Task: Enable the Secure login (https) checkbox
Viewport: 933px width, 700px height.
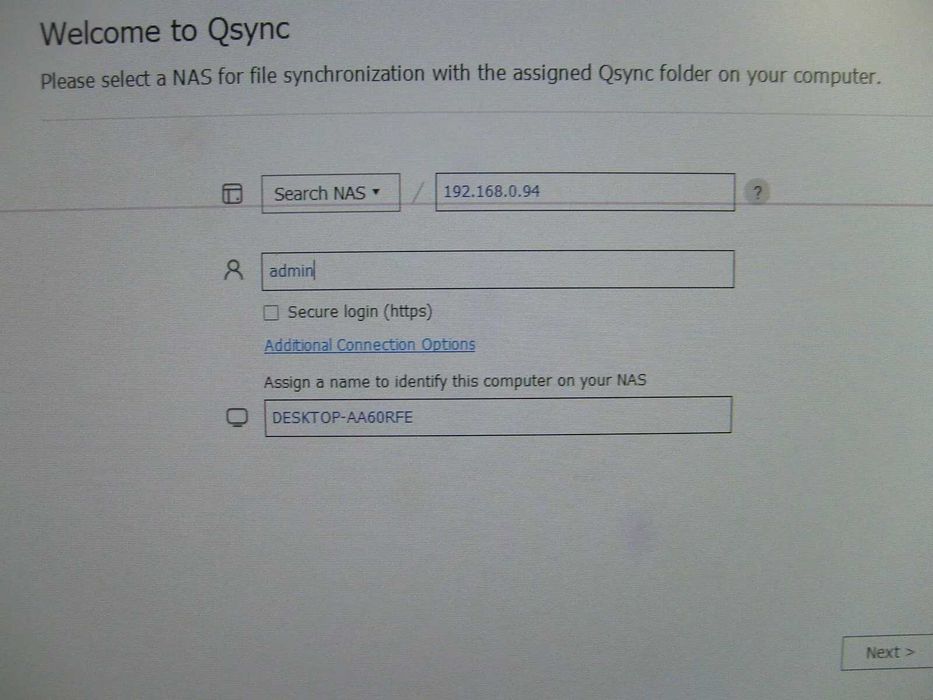Action: 271,312
